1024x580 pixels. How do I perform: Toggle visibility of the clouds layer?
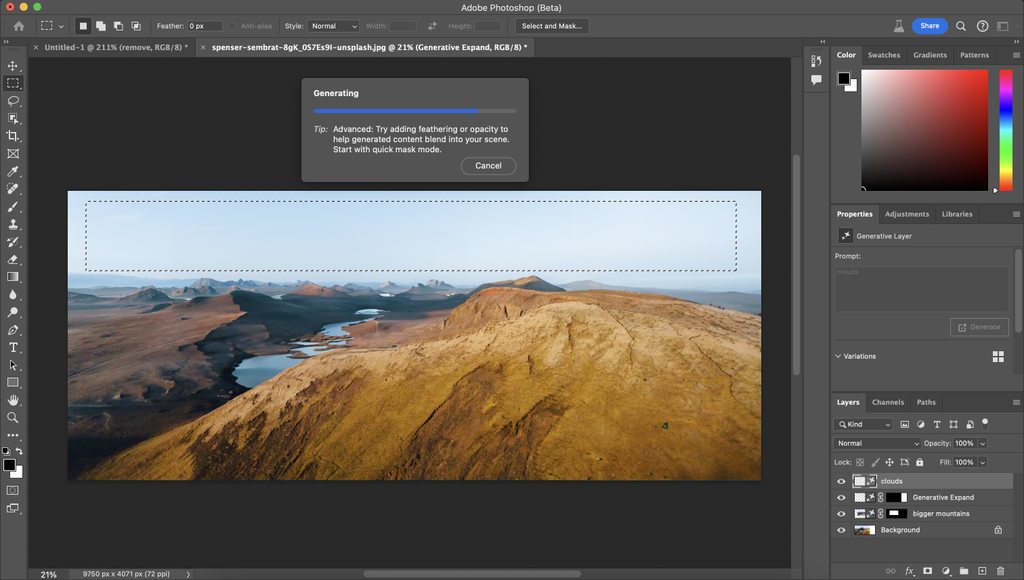[841, 481]
